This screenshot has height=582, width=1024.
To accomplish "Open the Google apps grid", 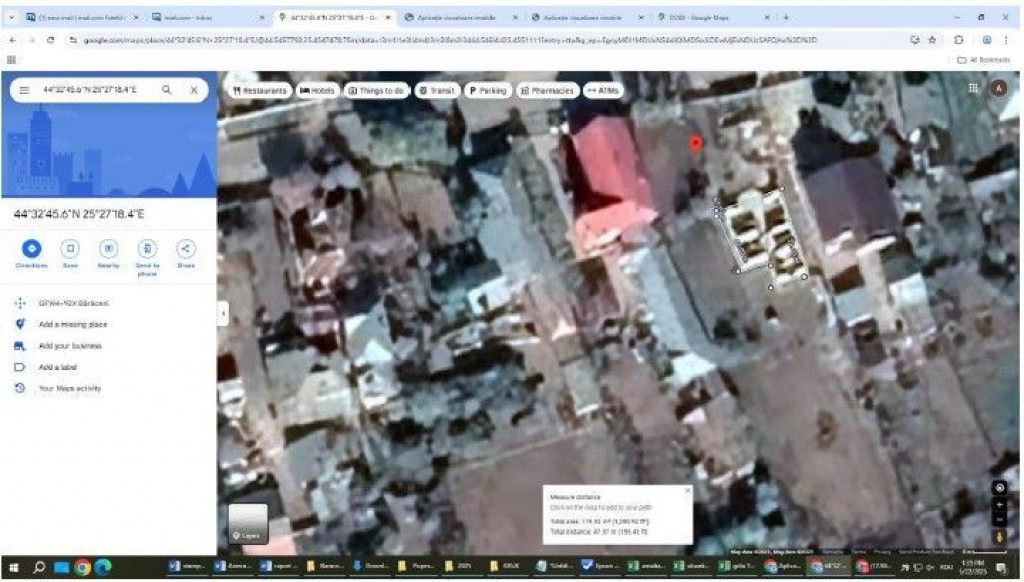I will coord(972,89).
